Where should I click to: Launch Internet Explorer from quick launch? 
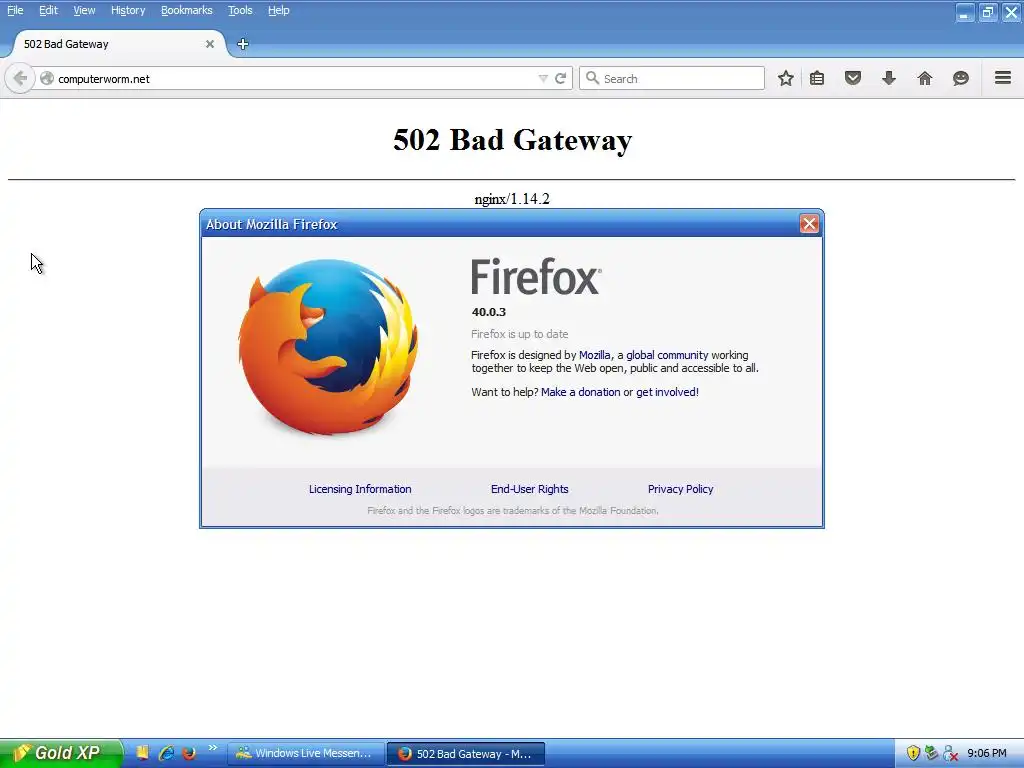pyautogui.click(x=166, y=753)
